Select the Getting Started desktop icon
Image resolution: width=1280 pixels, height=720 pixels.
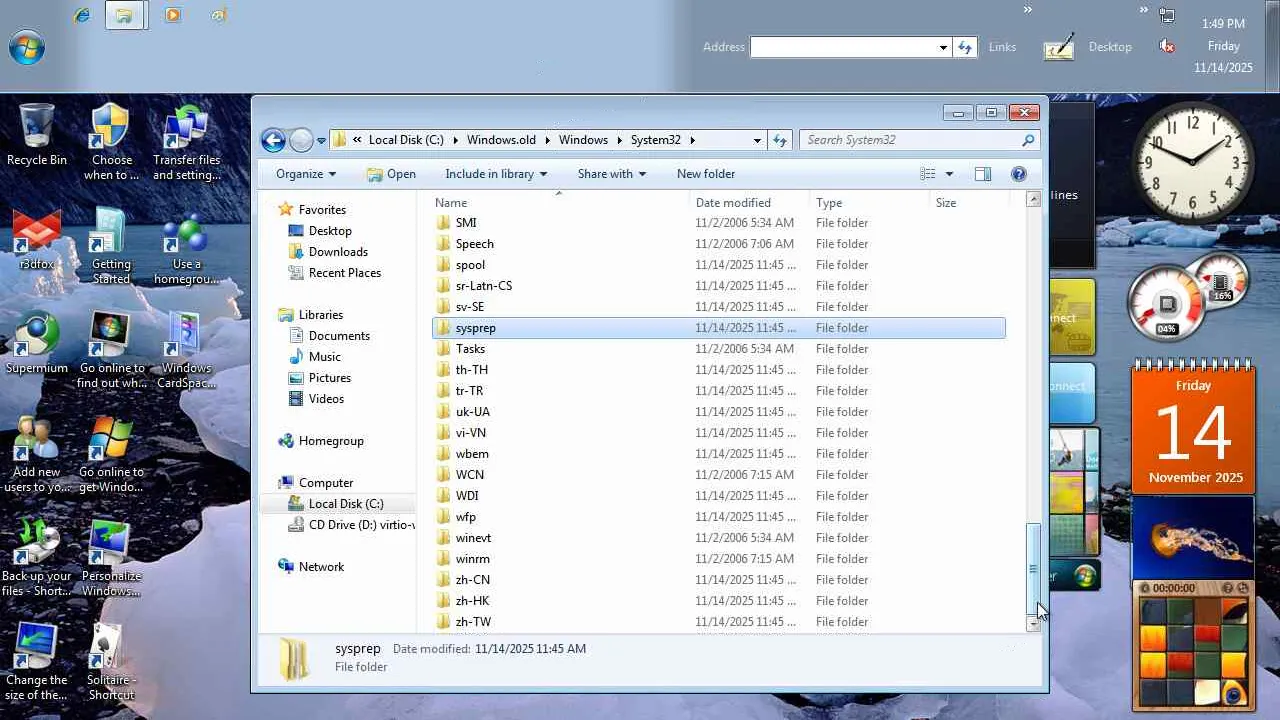111,247
